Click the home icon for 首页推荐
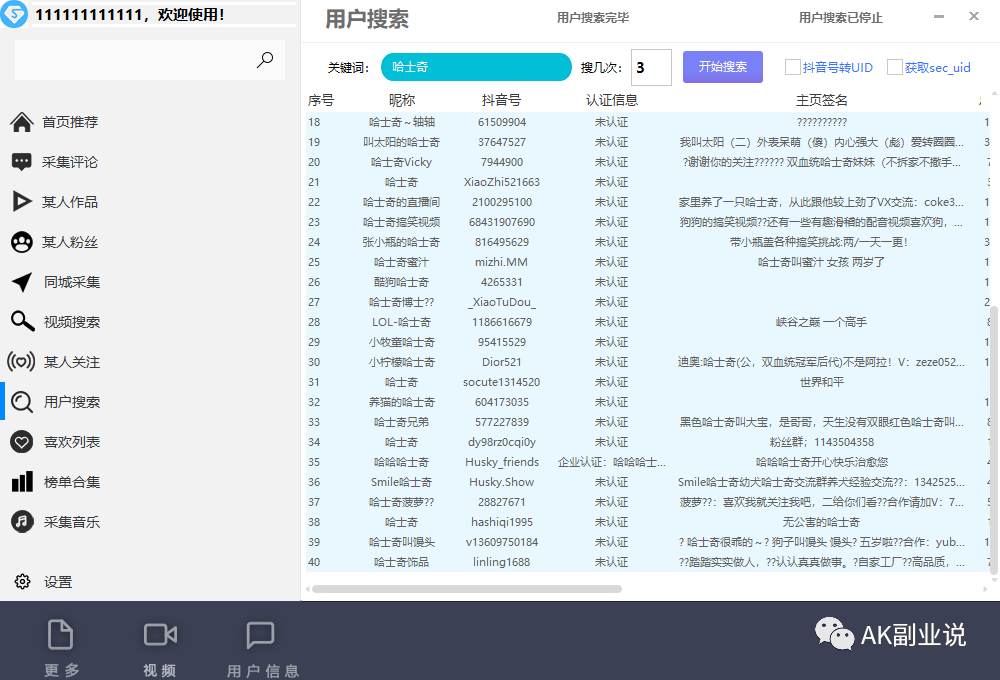Screen dimensions: 1000x680 (x=22, y=122)
